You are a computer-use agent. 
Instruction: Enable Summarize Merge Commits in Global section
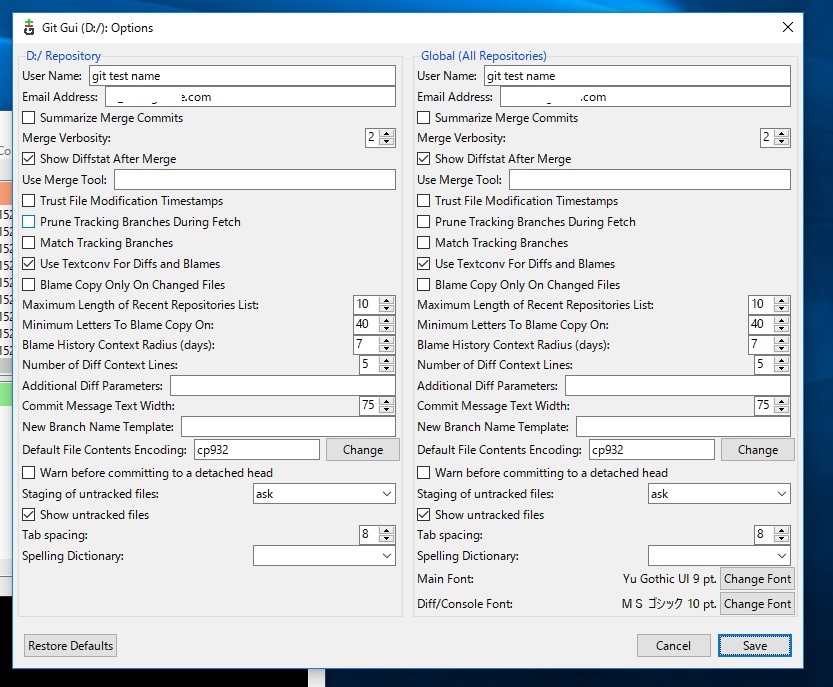423,117
